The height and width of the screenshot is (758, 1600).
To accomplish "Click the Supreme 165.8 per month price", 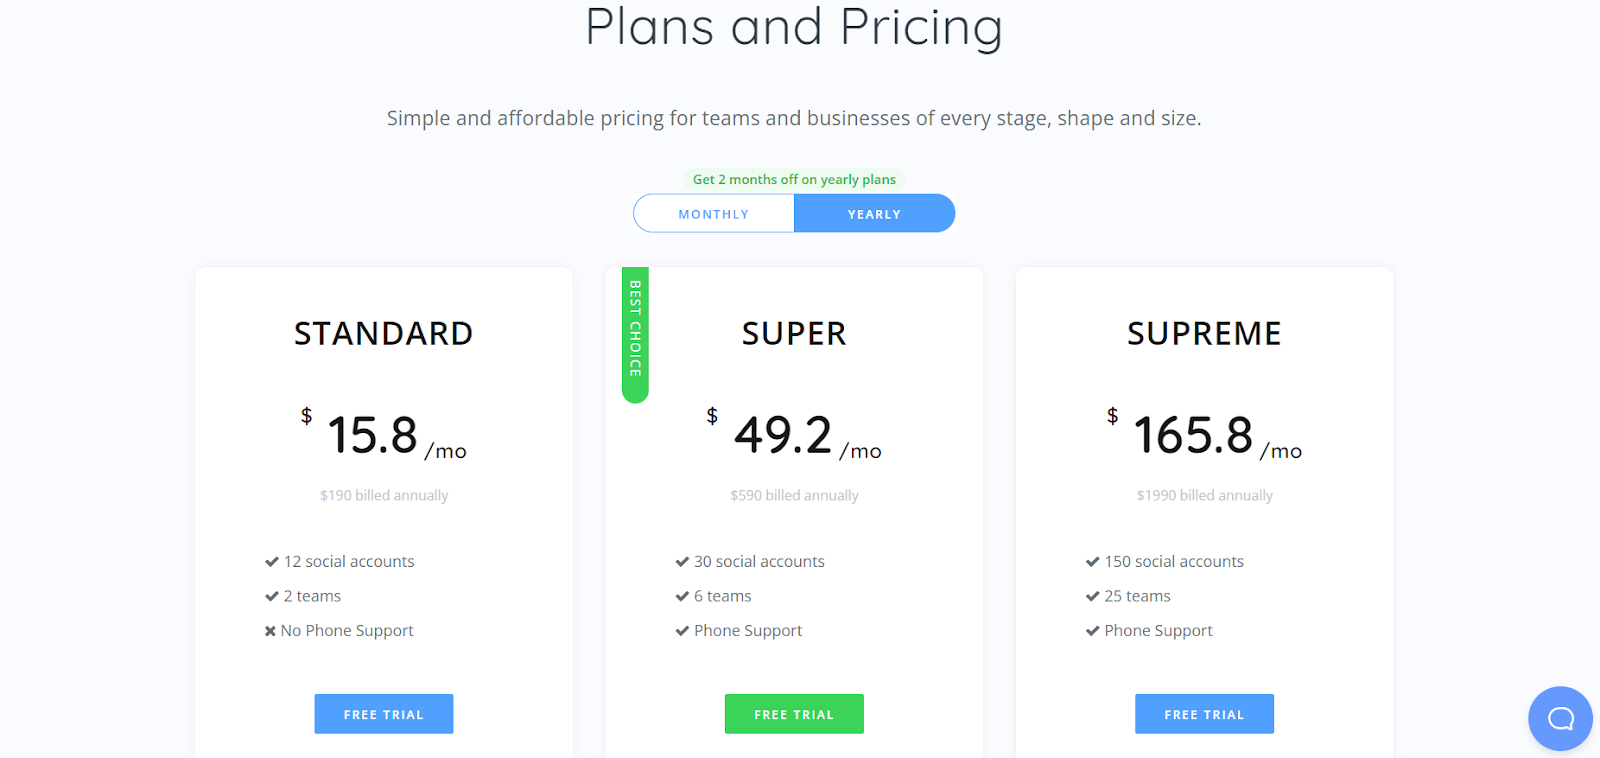I will tap(1194, 436).
